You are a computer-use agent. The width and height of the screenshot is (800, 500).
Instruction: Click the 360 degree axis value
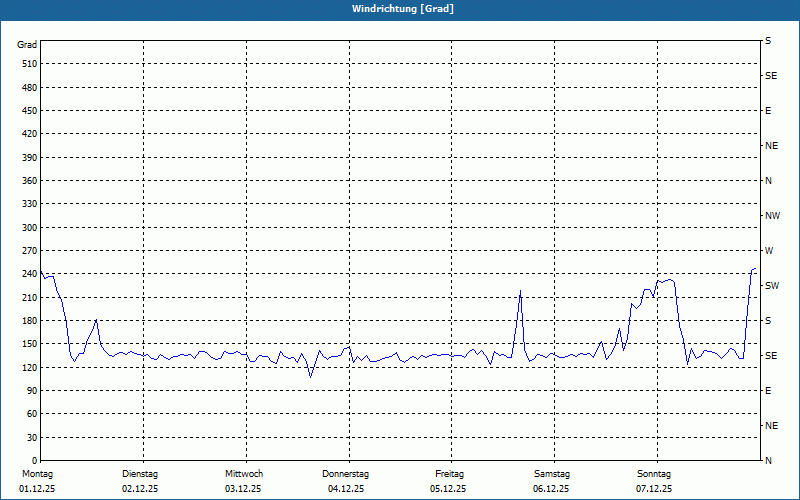(28, 181)
